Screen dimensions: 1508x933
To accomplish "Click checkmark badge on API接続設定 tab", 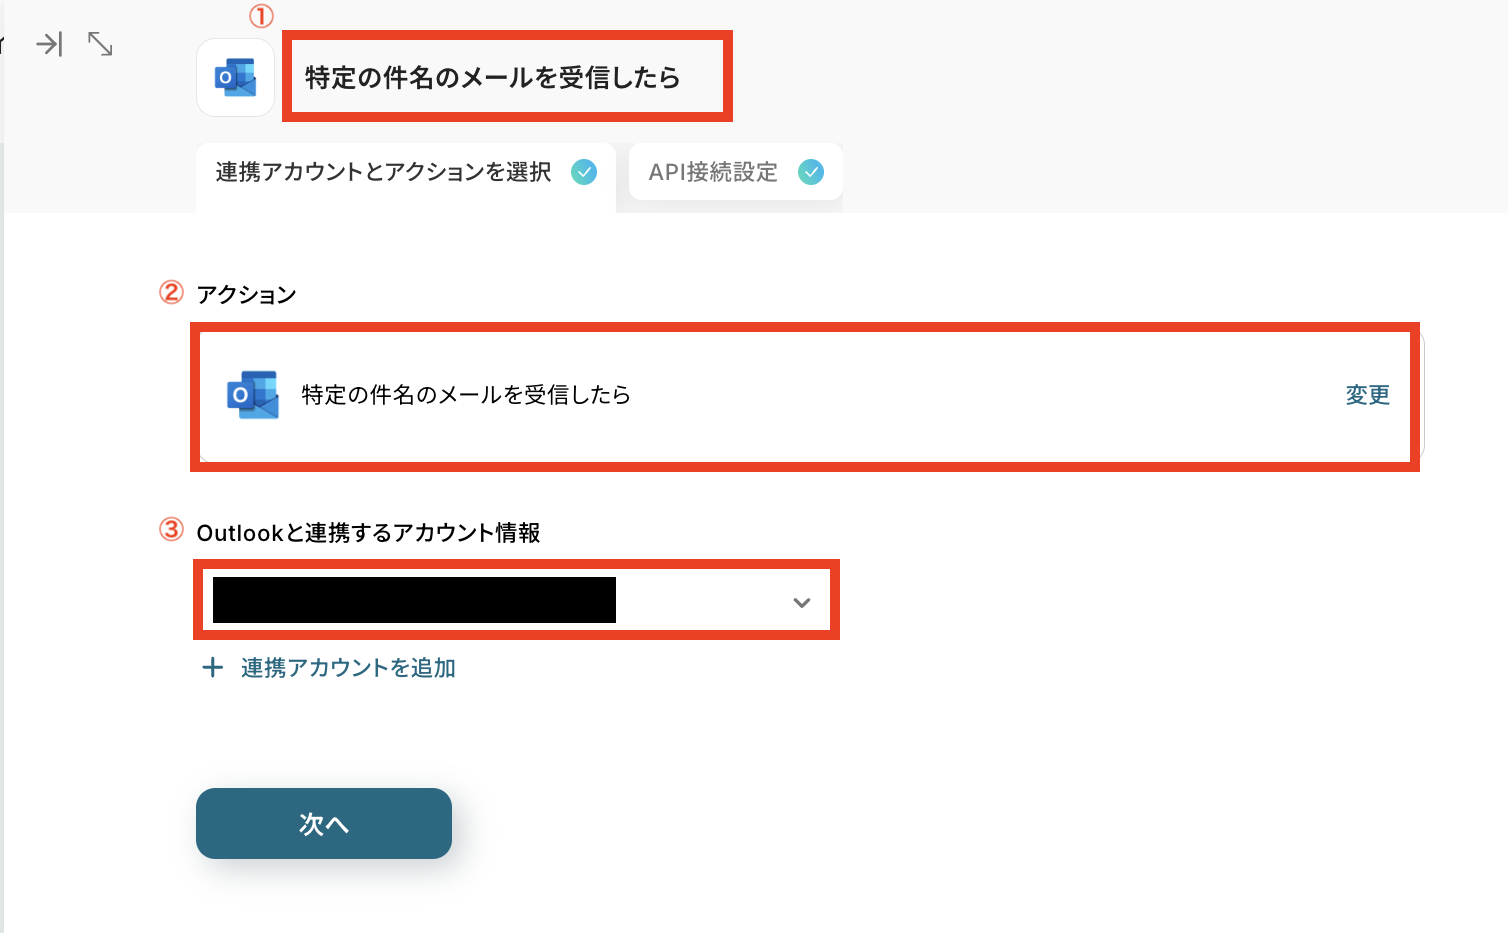I will [x=811, y=172].
